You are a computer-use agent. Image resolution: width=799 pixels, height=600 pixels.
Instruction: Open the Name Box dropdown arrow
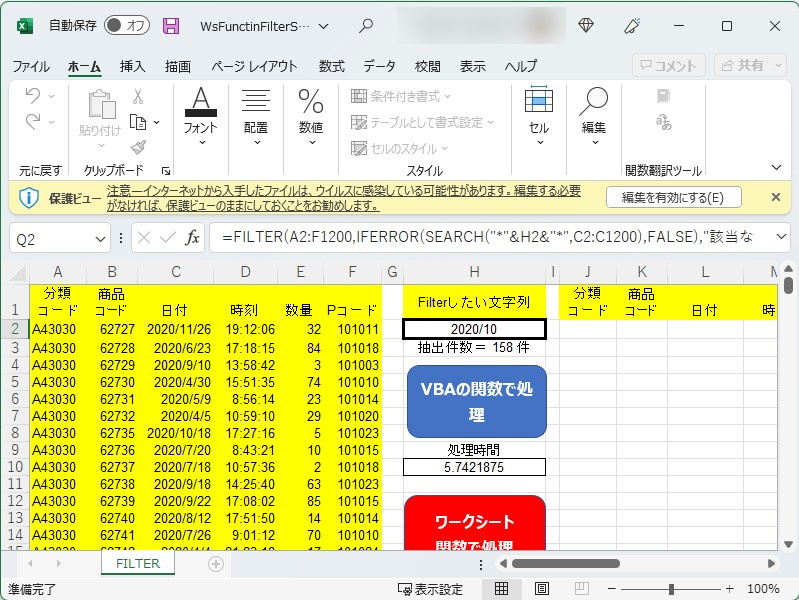click(x=100, y=239)
